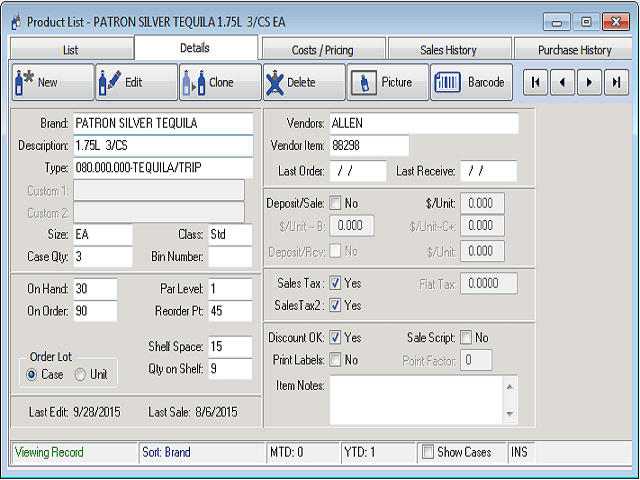Select the Unit order lot option
640x480 pixels.
(83, 375)
